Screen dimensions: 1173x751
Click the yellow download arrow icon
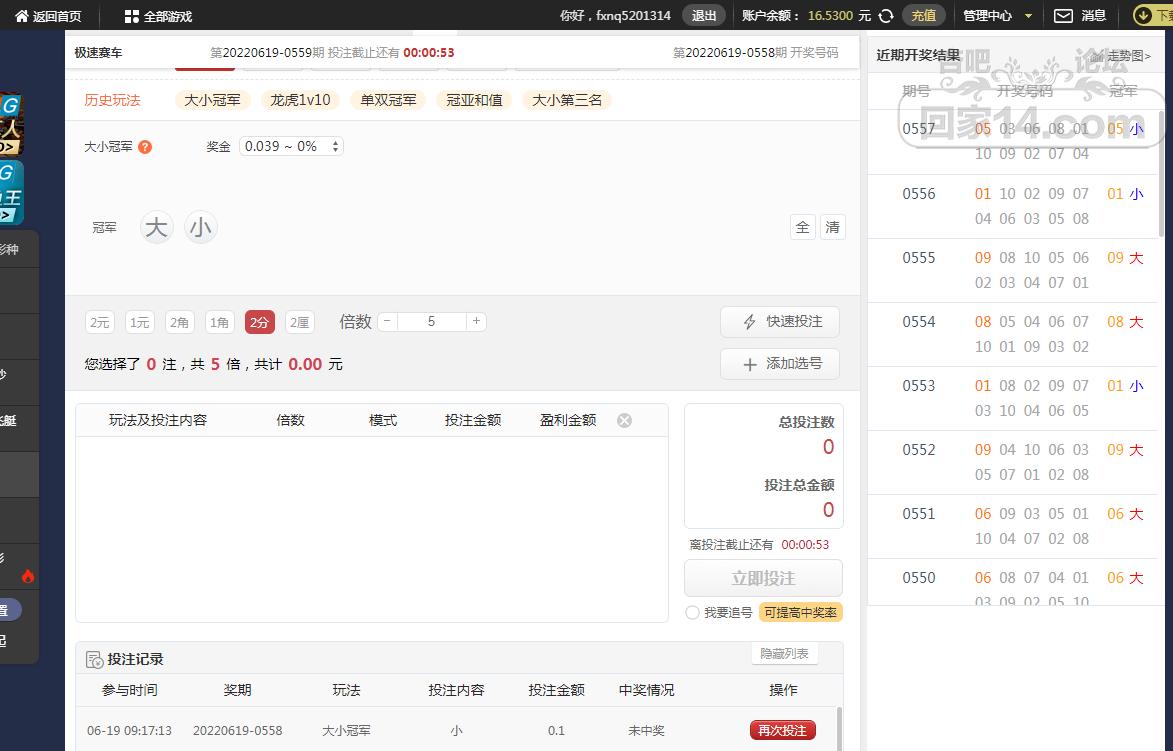(1143, 15)
